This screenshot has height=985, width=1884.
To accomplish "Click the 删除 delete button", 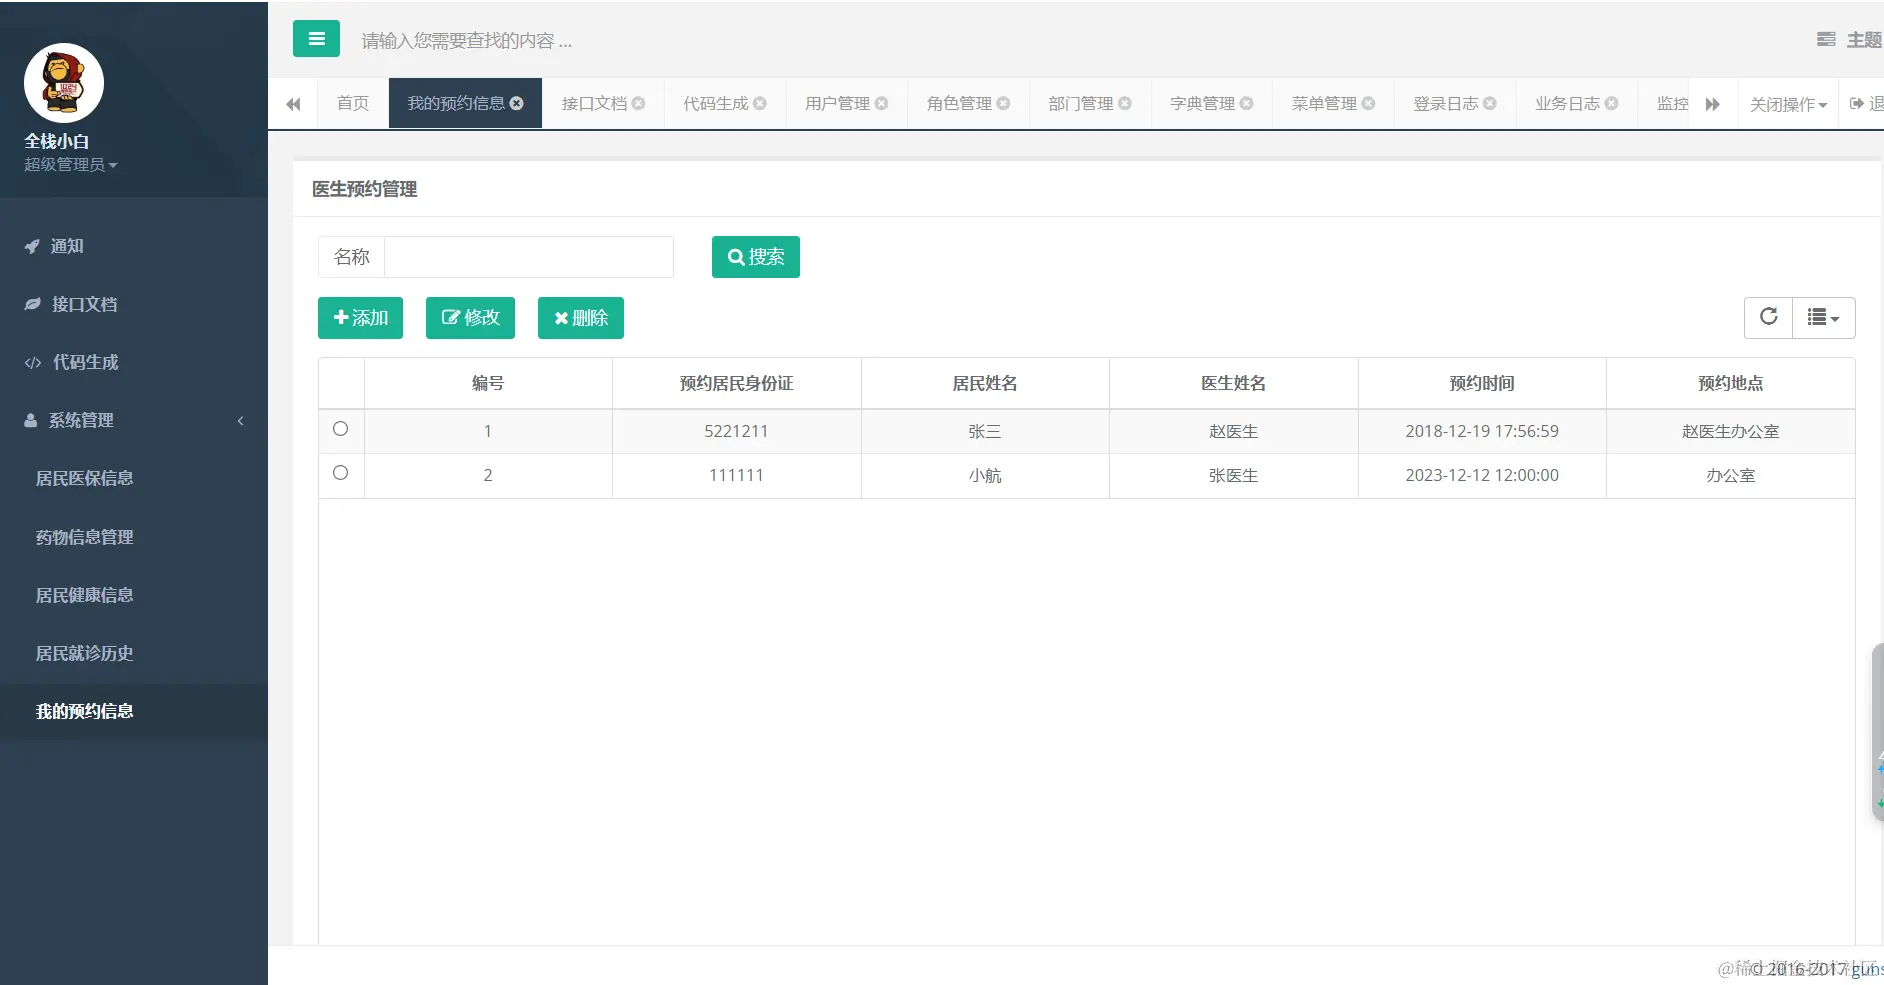I will click(581, 318).
